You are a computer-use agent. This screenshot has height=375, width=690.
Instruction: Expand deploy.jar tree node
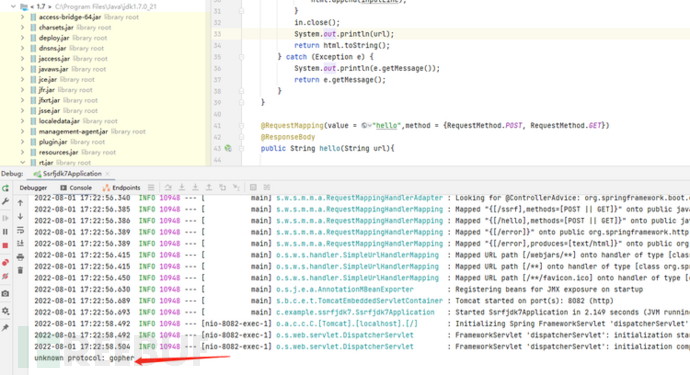(x=22, y=38)
